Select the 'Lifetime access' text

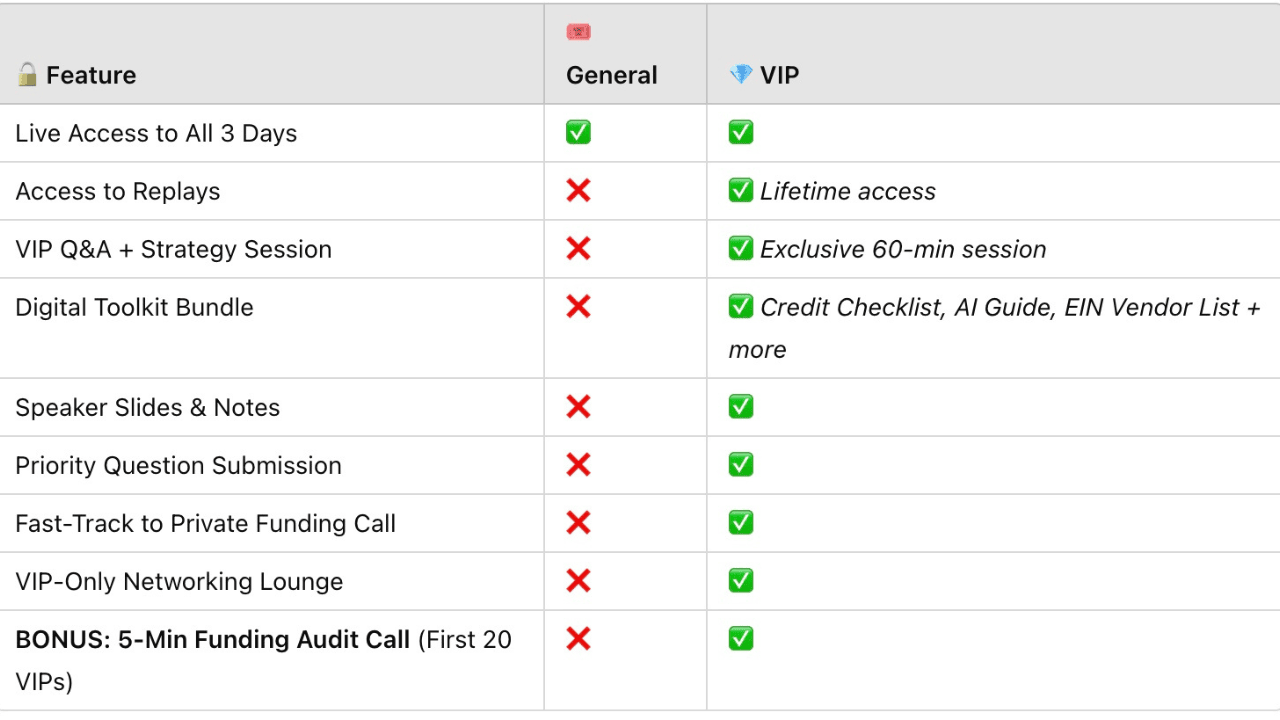coord(848,191)
